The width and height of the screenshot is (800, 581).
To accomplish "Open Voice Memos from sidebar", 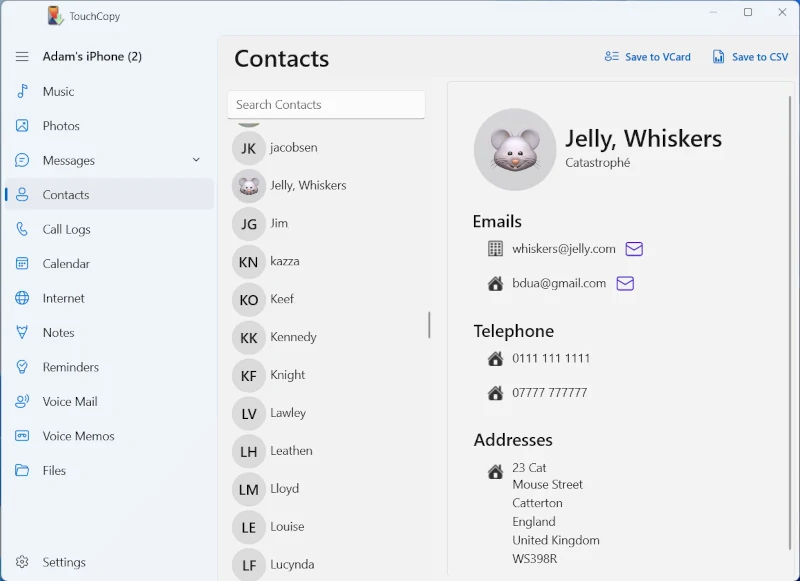I will click(78, 436).
